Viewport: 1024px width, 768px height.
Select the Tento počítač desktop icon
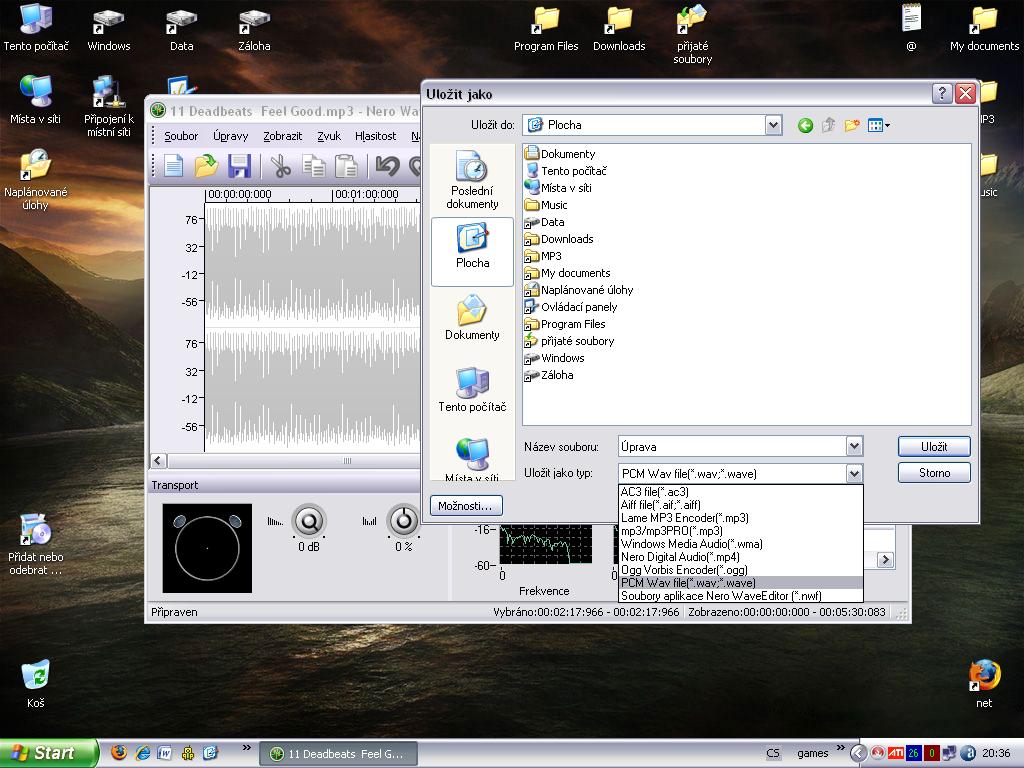36,27
